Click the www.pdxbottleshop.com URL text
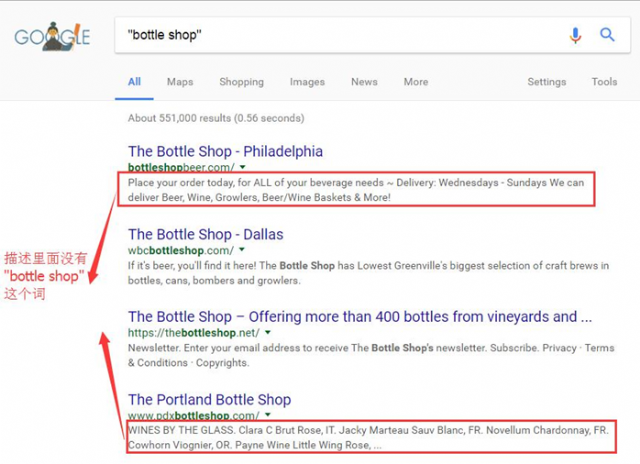The height and width of the screenshot is (464, 640). point(194,415)
